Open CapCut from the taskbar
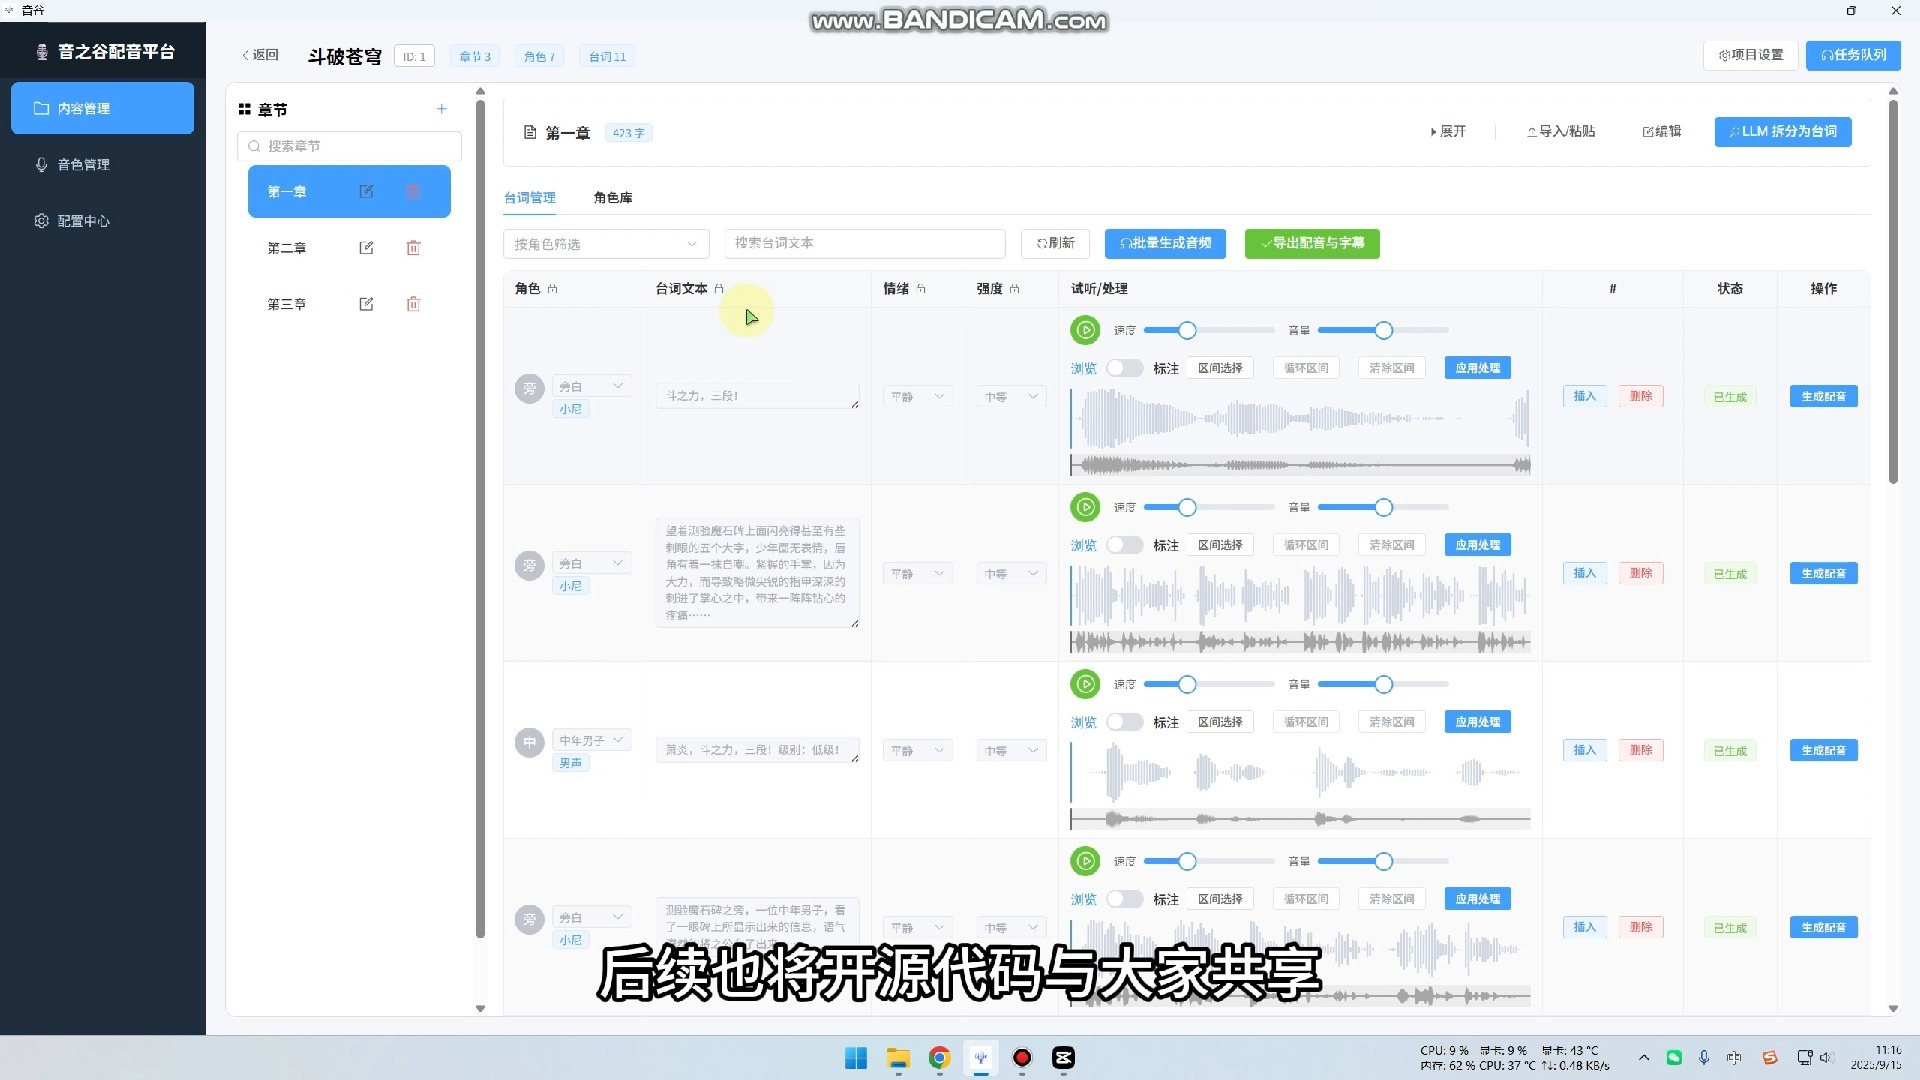1920x1080 pixels. (1063, 1058)
